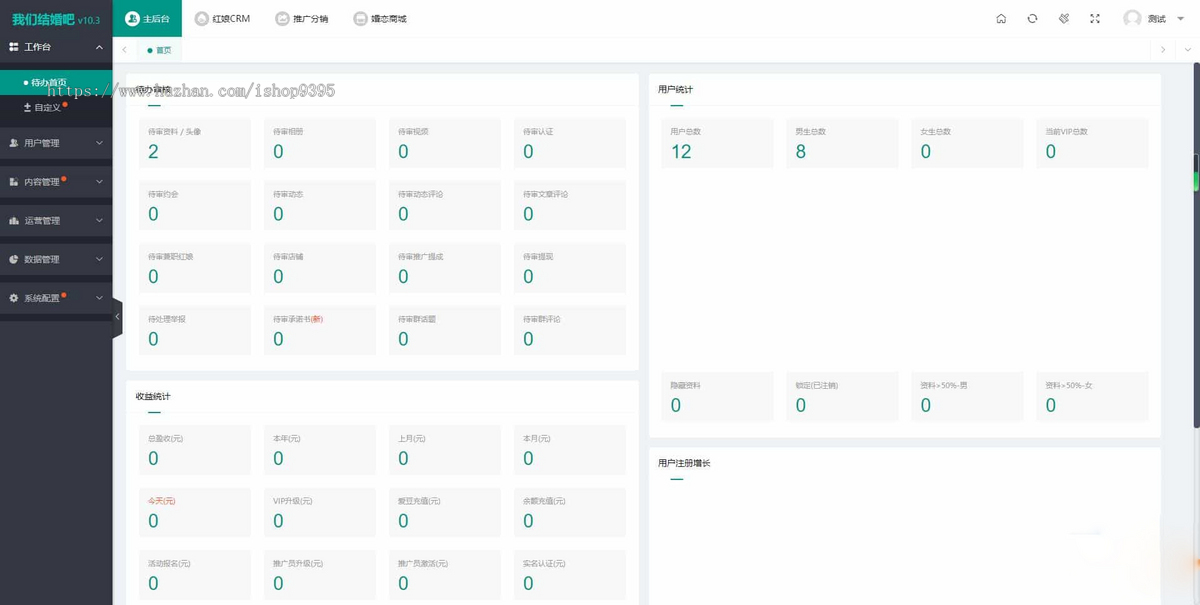
Task: Click the 我们结婚吧 v10.3 logo
Action: (56, 19)
